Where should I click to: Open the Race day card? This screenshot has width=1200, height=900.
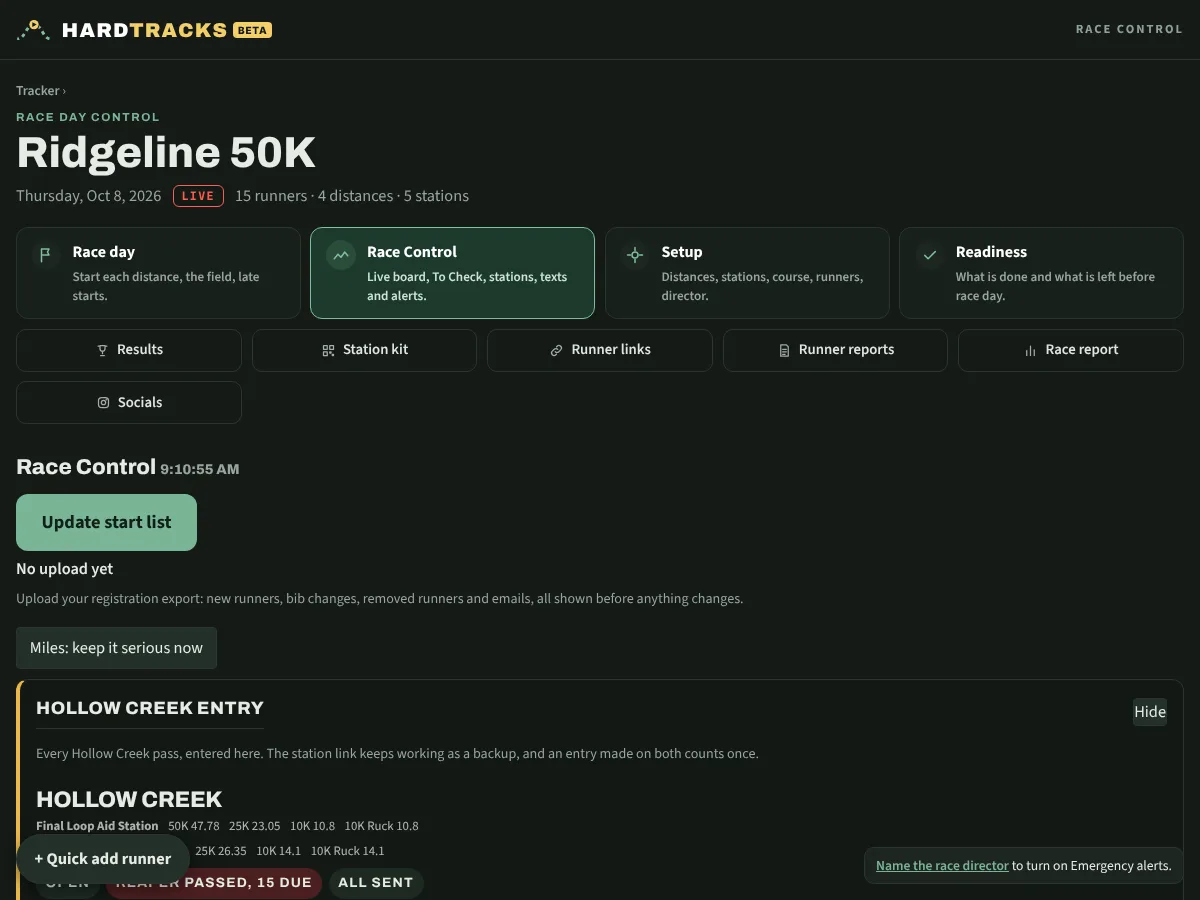(158, 273)
